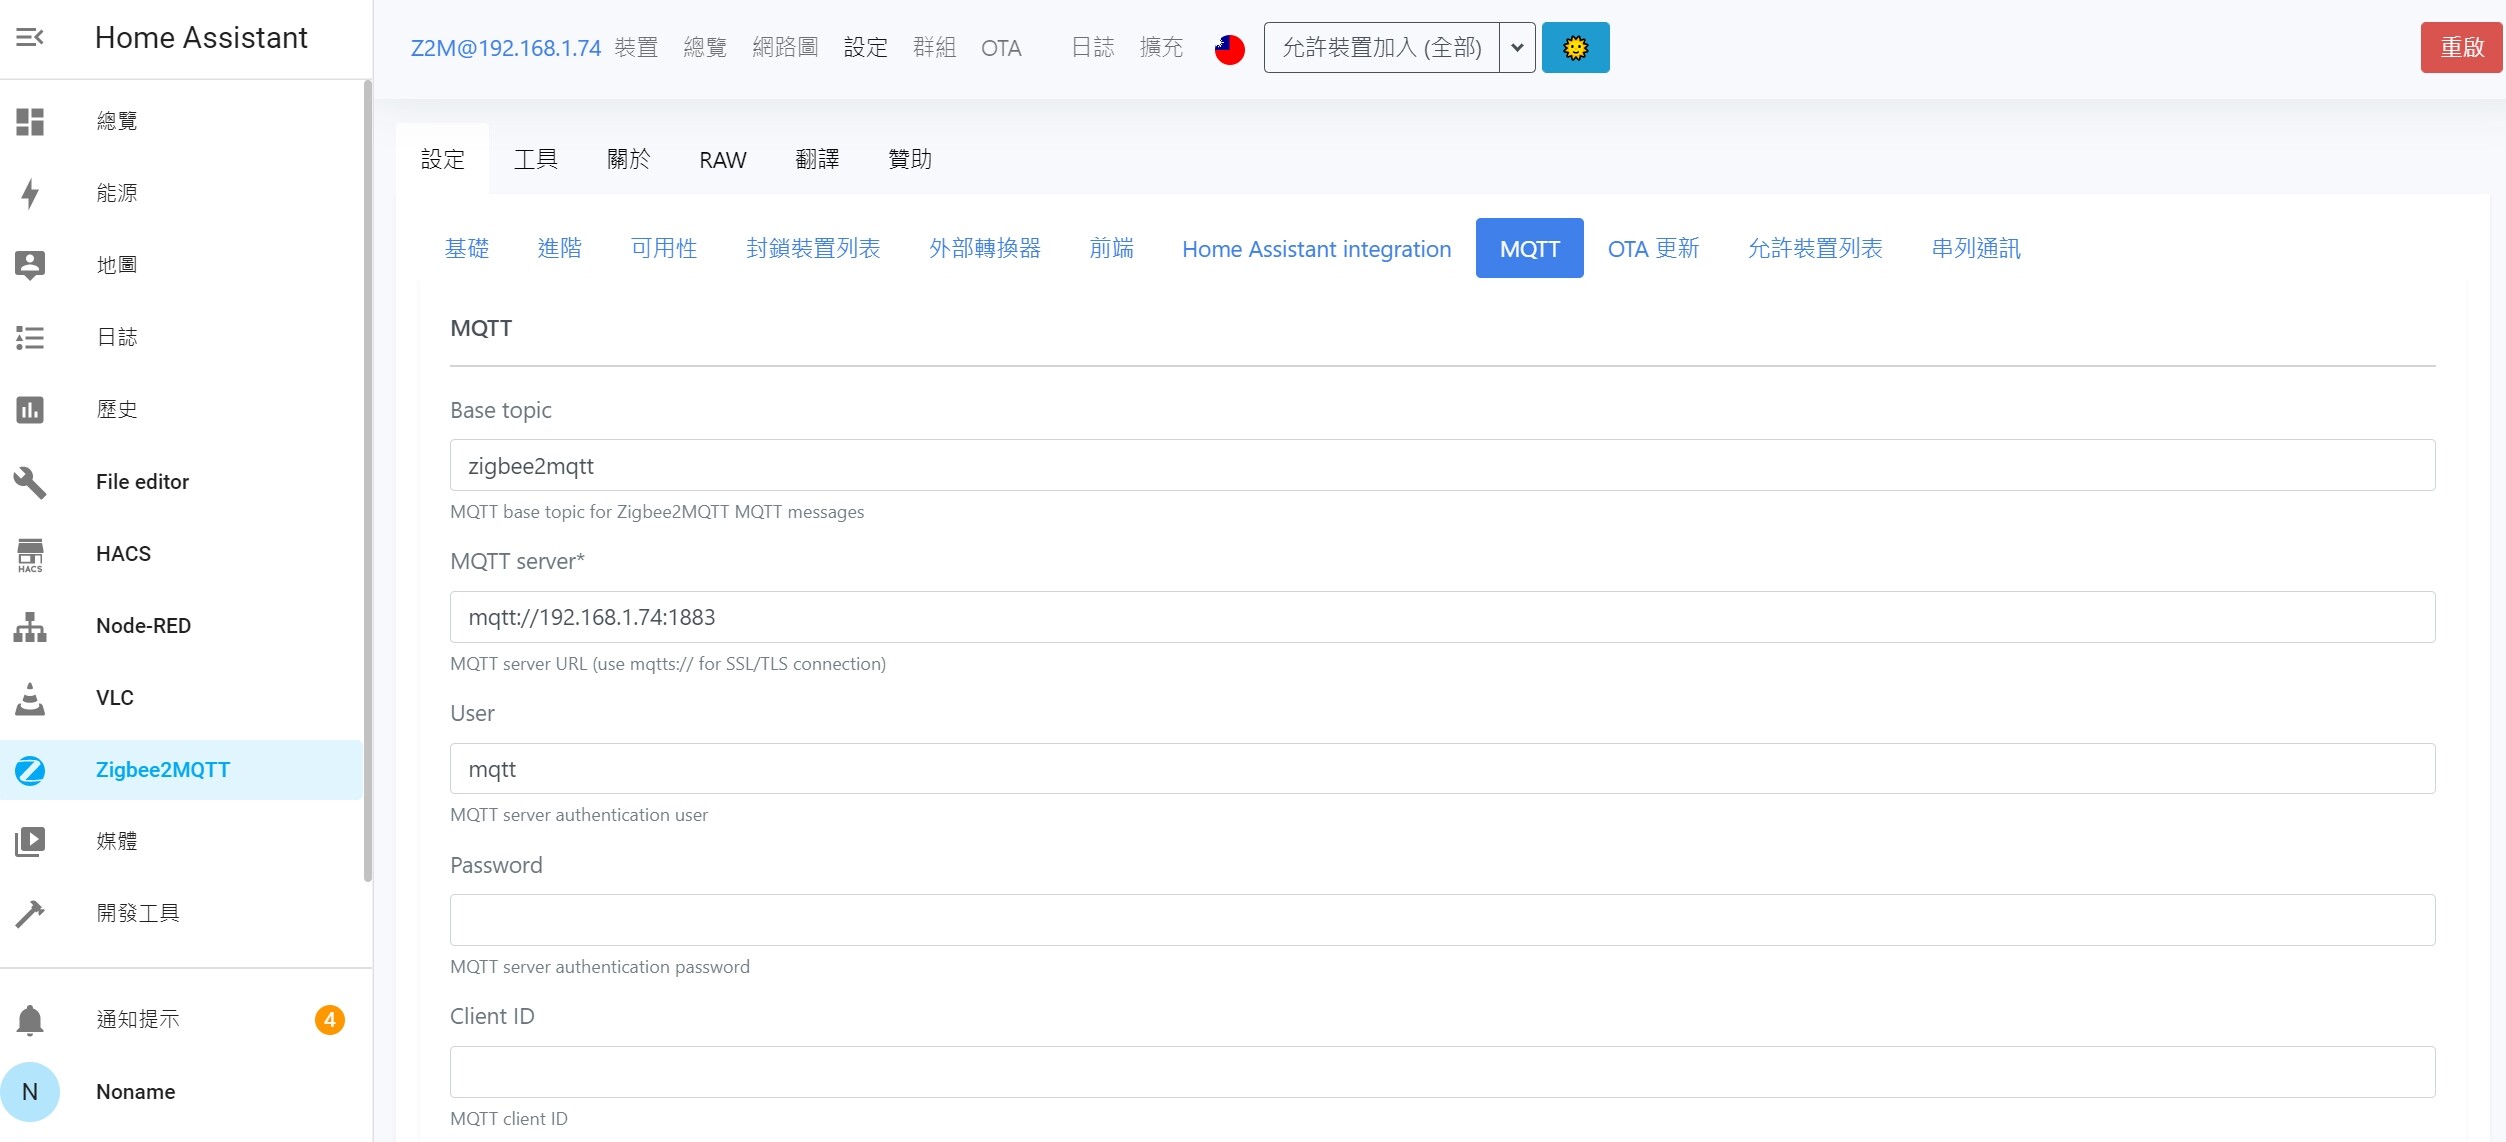Click the Home Assistant title text
The image size is (2506, 1142).
(201, 38)
